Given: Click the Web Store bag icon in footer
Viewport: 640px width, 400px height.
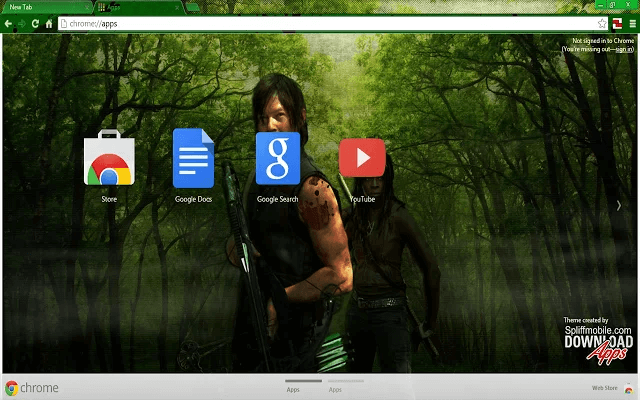Looking at the screenshot, I should 629,388.
